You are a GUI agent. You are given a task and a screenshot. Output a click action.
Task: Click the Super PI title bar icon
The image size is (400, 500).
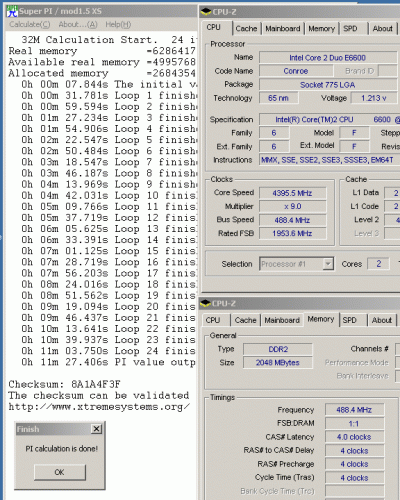pos(12,11)
